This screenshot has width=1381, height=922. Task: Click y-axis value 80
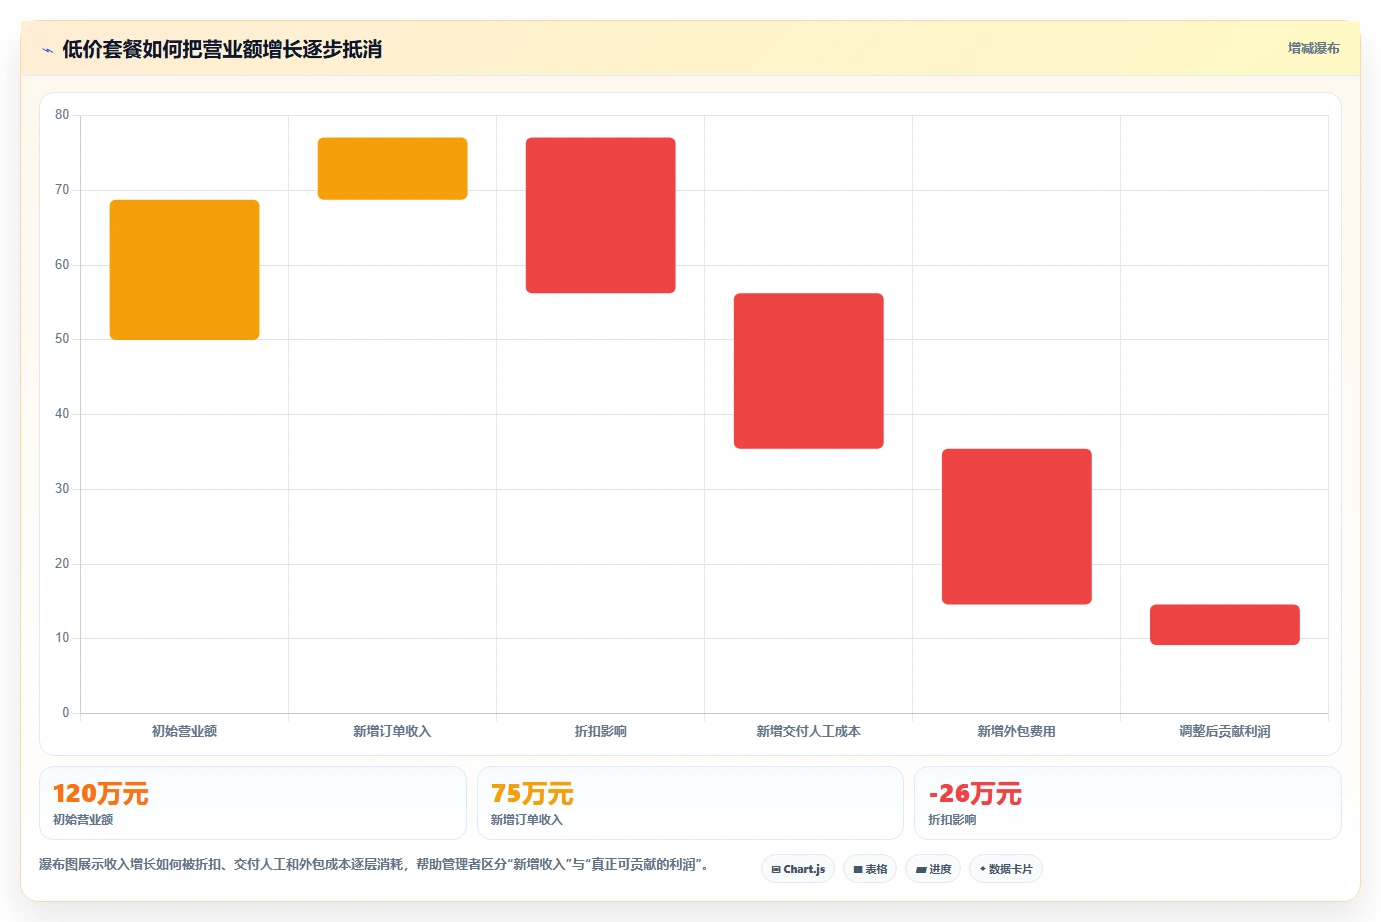tap(62, 115)
